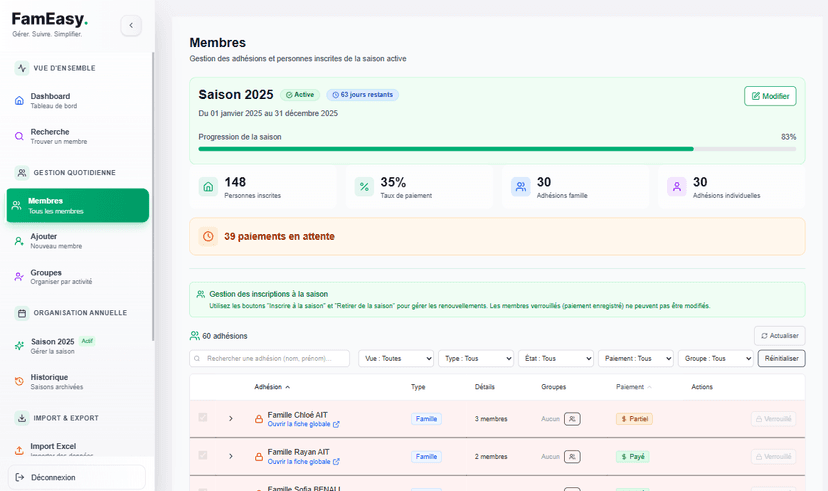Click in the Rechercher une adhésion field

[x=269, y=358]
